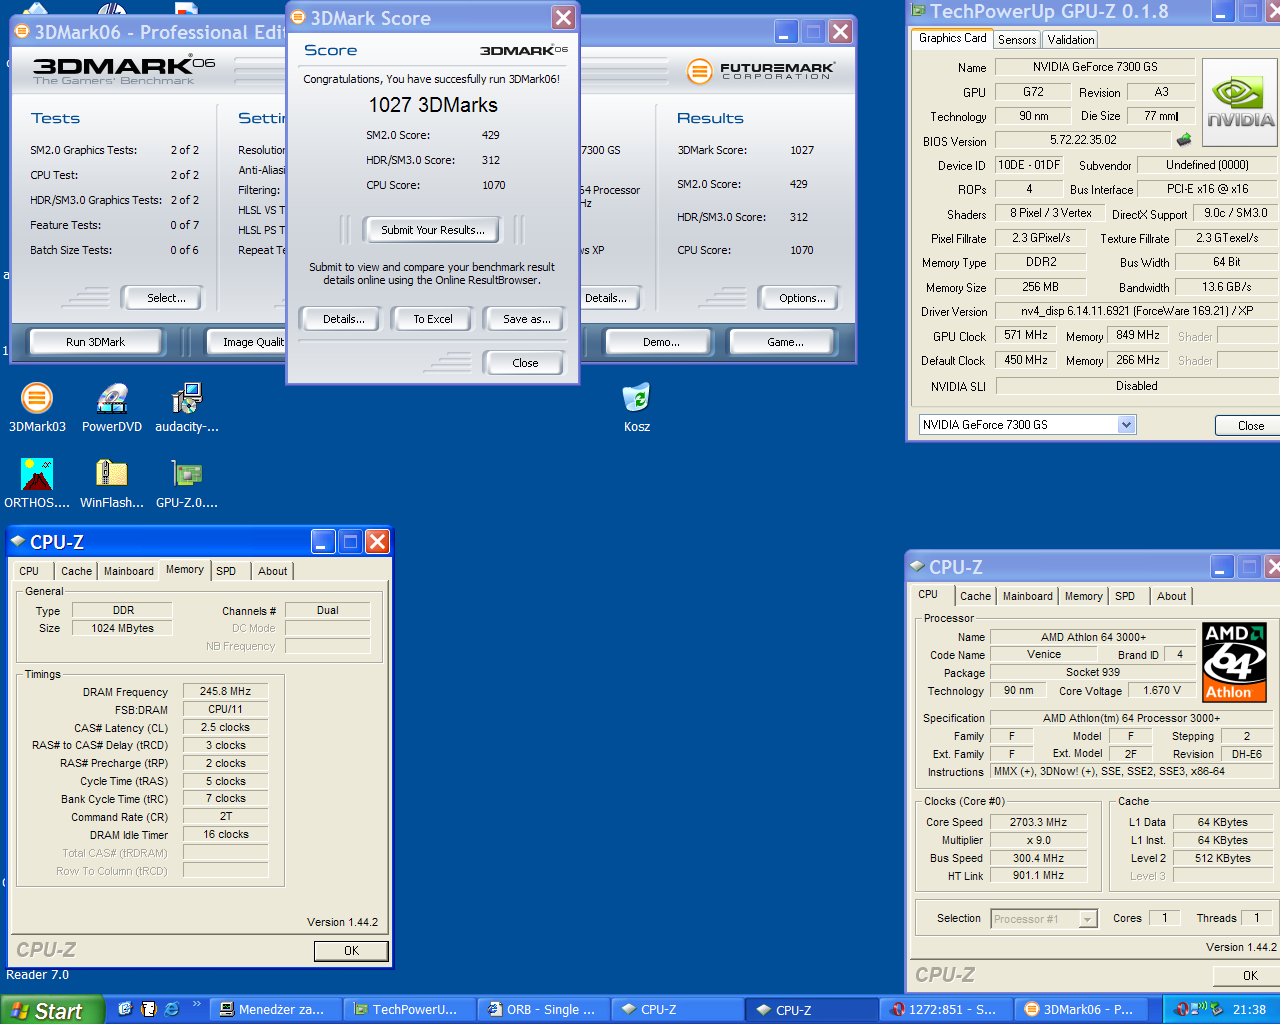The height and width of the screenshot is (1024, 1280).
Task: Open the GPU selection dropdown in GPU-Z
Action: point(1126,425)
